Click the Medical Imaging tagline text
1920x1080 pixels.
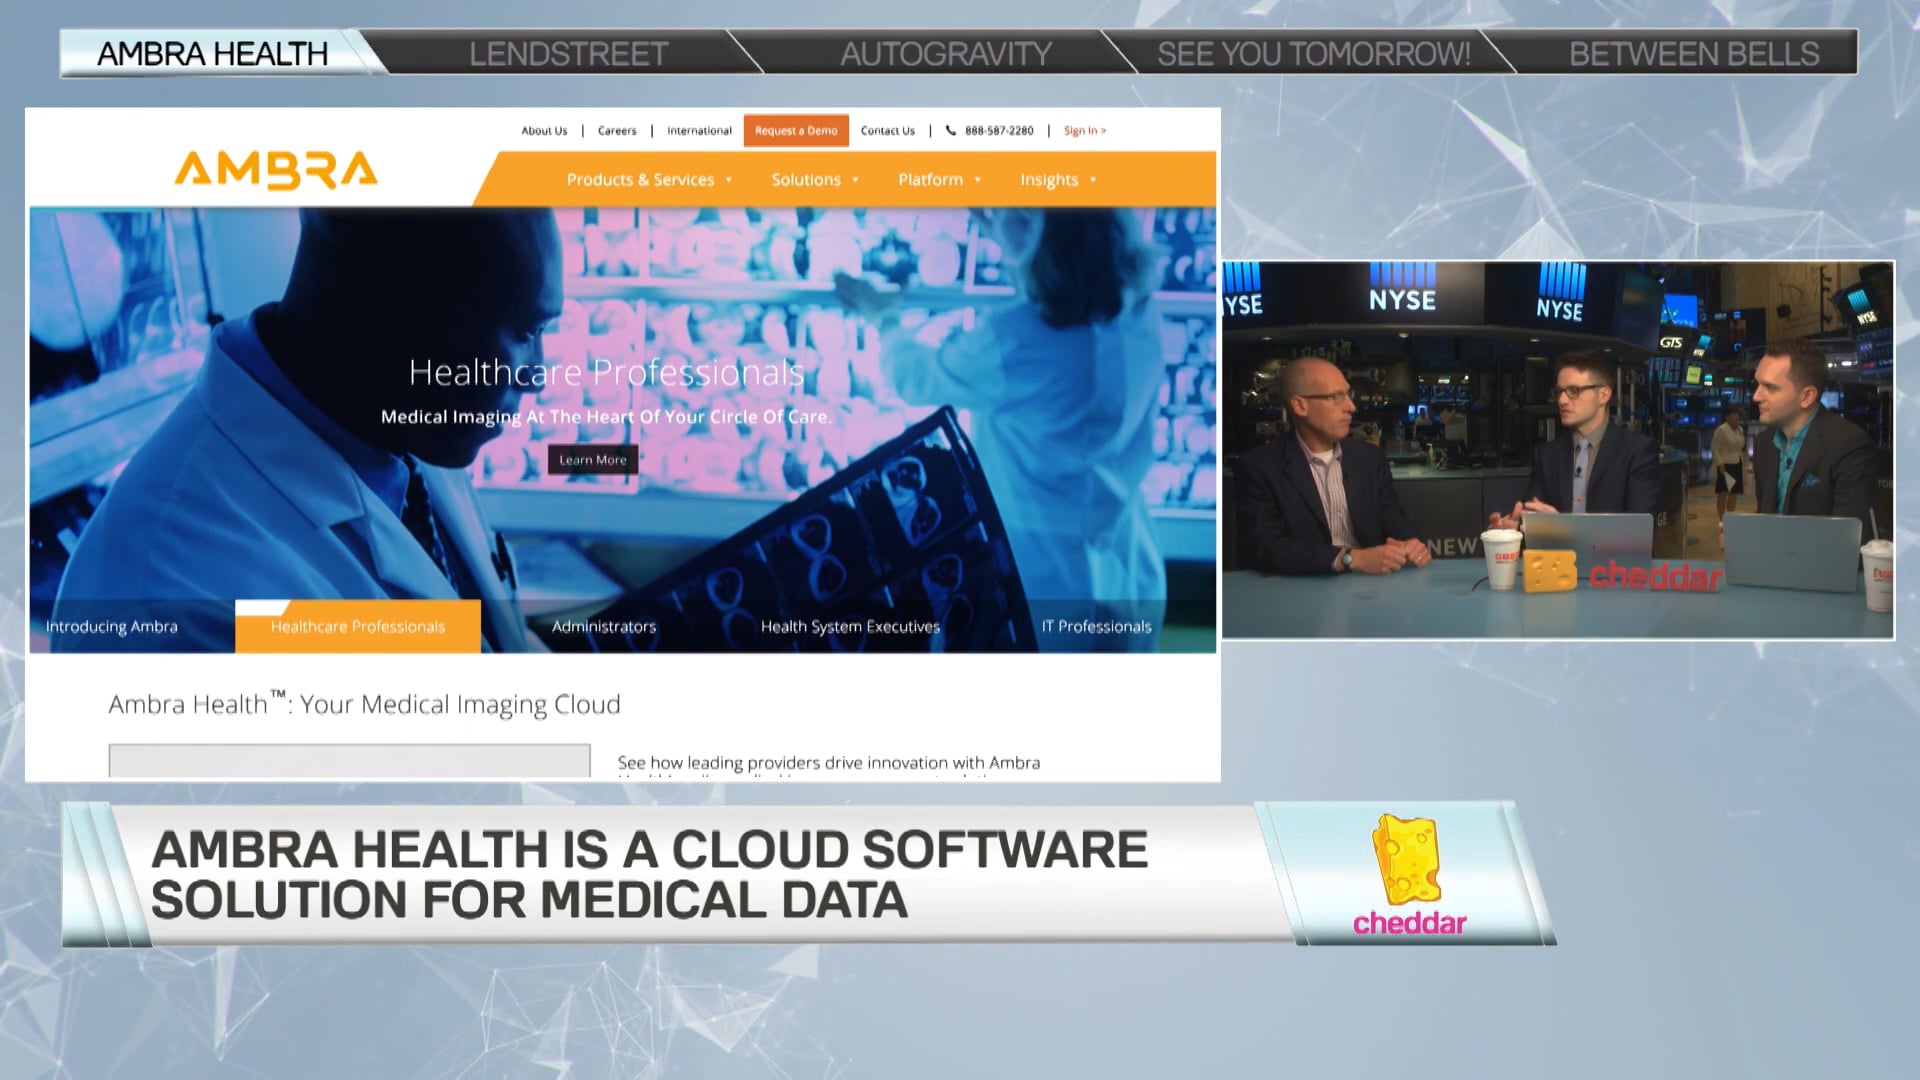click(606, 417)
